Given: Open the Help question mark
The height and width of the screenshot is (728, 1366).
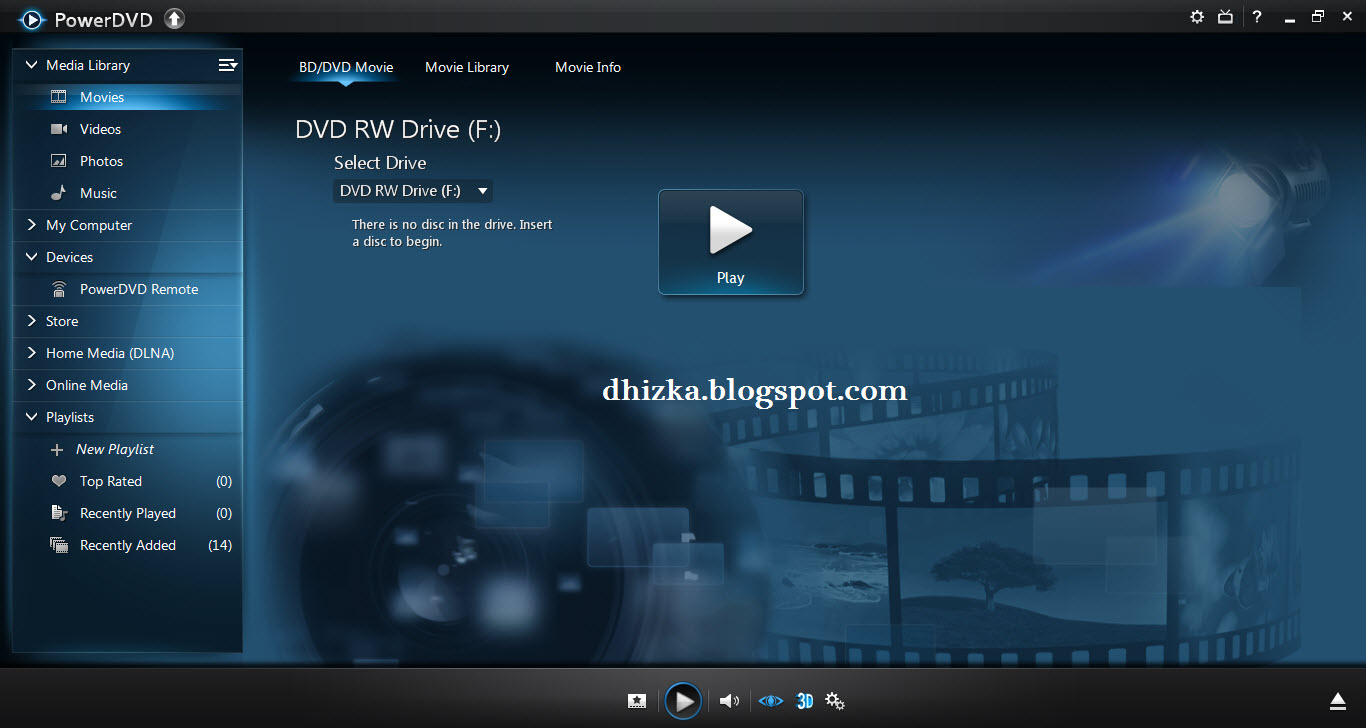Looking at the screenshot, I should [1257, 17].
